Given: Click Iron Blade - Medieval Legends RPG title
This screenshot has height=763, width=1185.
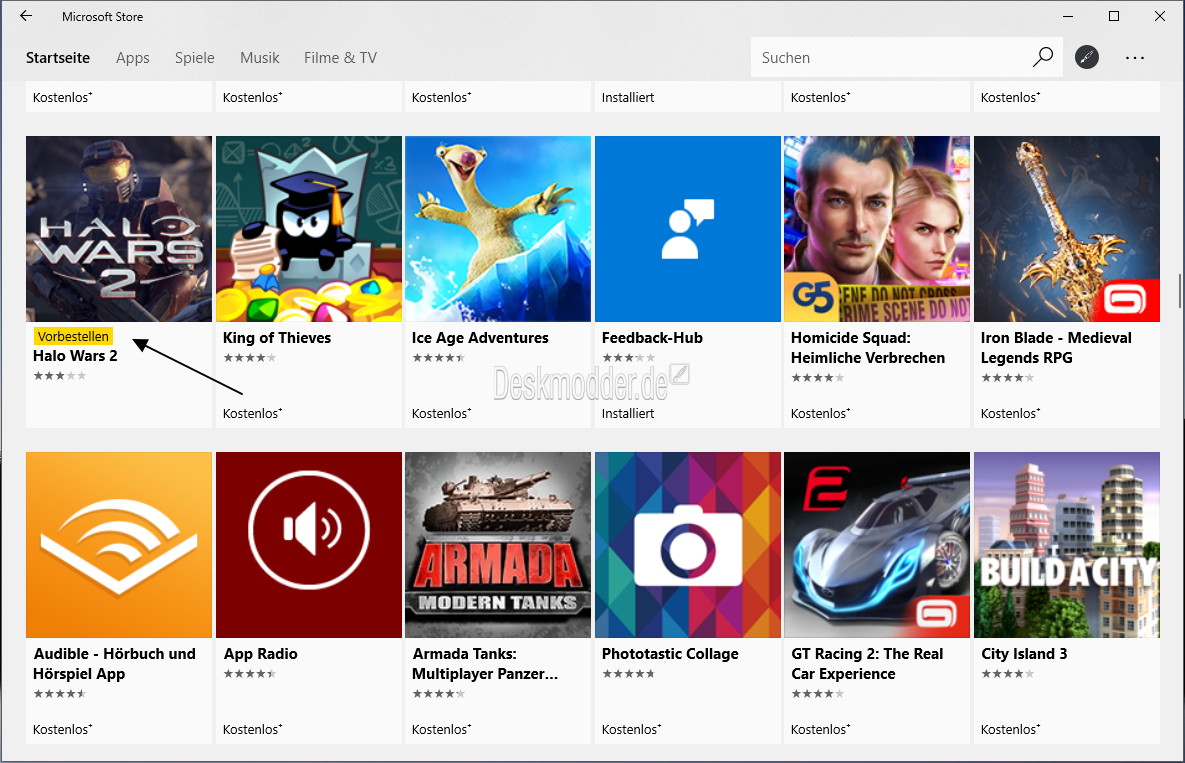Looking at the screenshot, I should pos(1056,348).
